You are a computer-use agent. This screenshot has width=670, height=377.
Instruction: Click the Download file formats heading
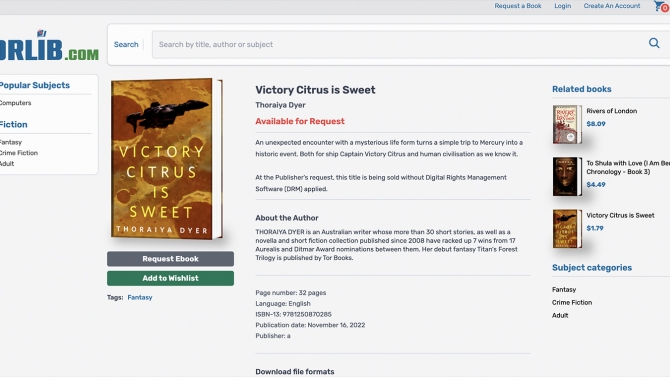[x=295, y=372]
